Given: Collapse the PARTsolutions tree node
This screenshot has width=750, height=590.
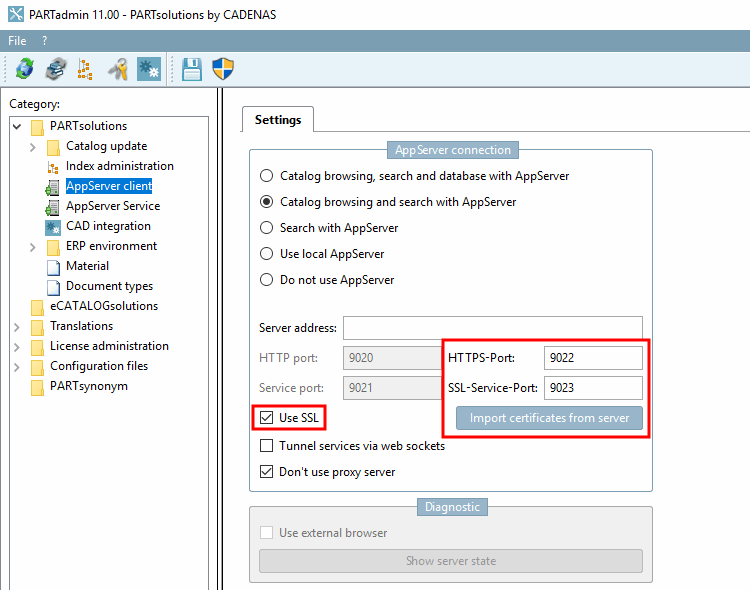Looking at the screenshot, I should tap(17, 126).
